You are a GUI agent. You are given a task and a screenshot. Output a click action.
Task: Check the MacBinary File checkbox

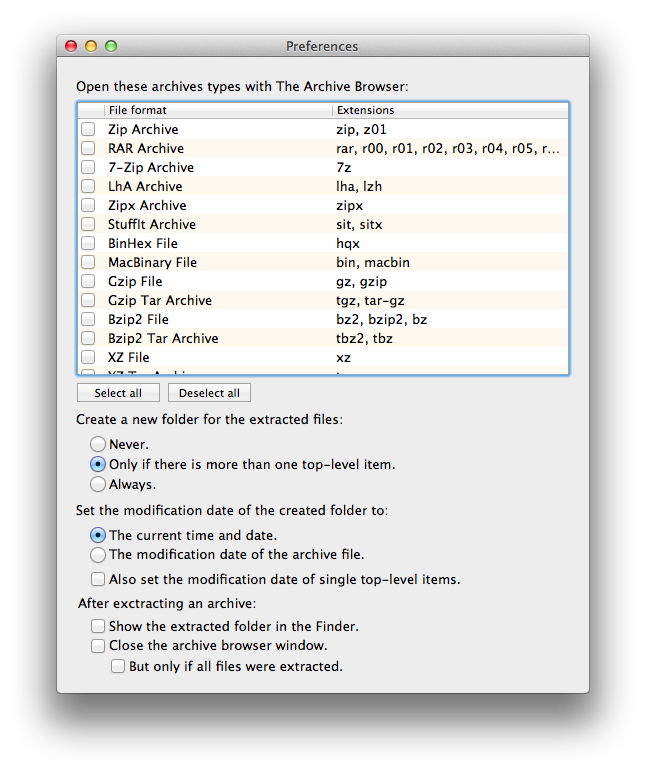[x=88, y=262]
